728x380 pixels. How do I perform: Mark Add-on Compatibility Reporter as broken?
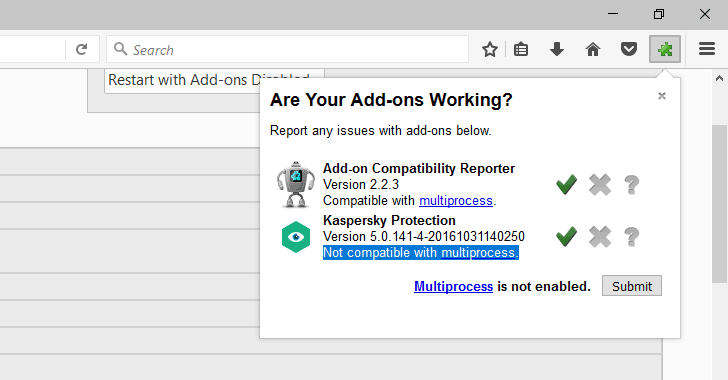coord(600,184)
